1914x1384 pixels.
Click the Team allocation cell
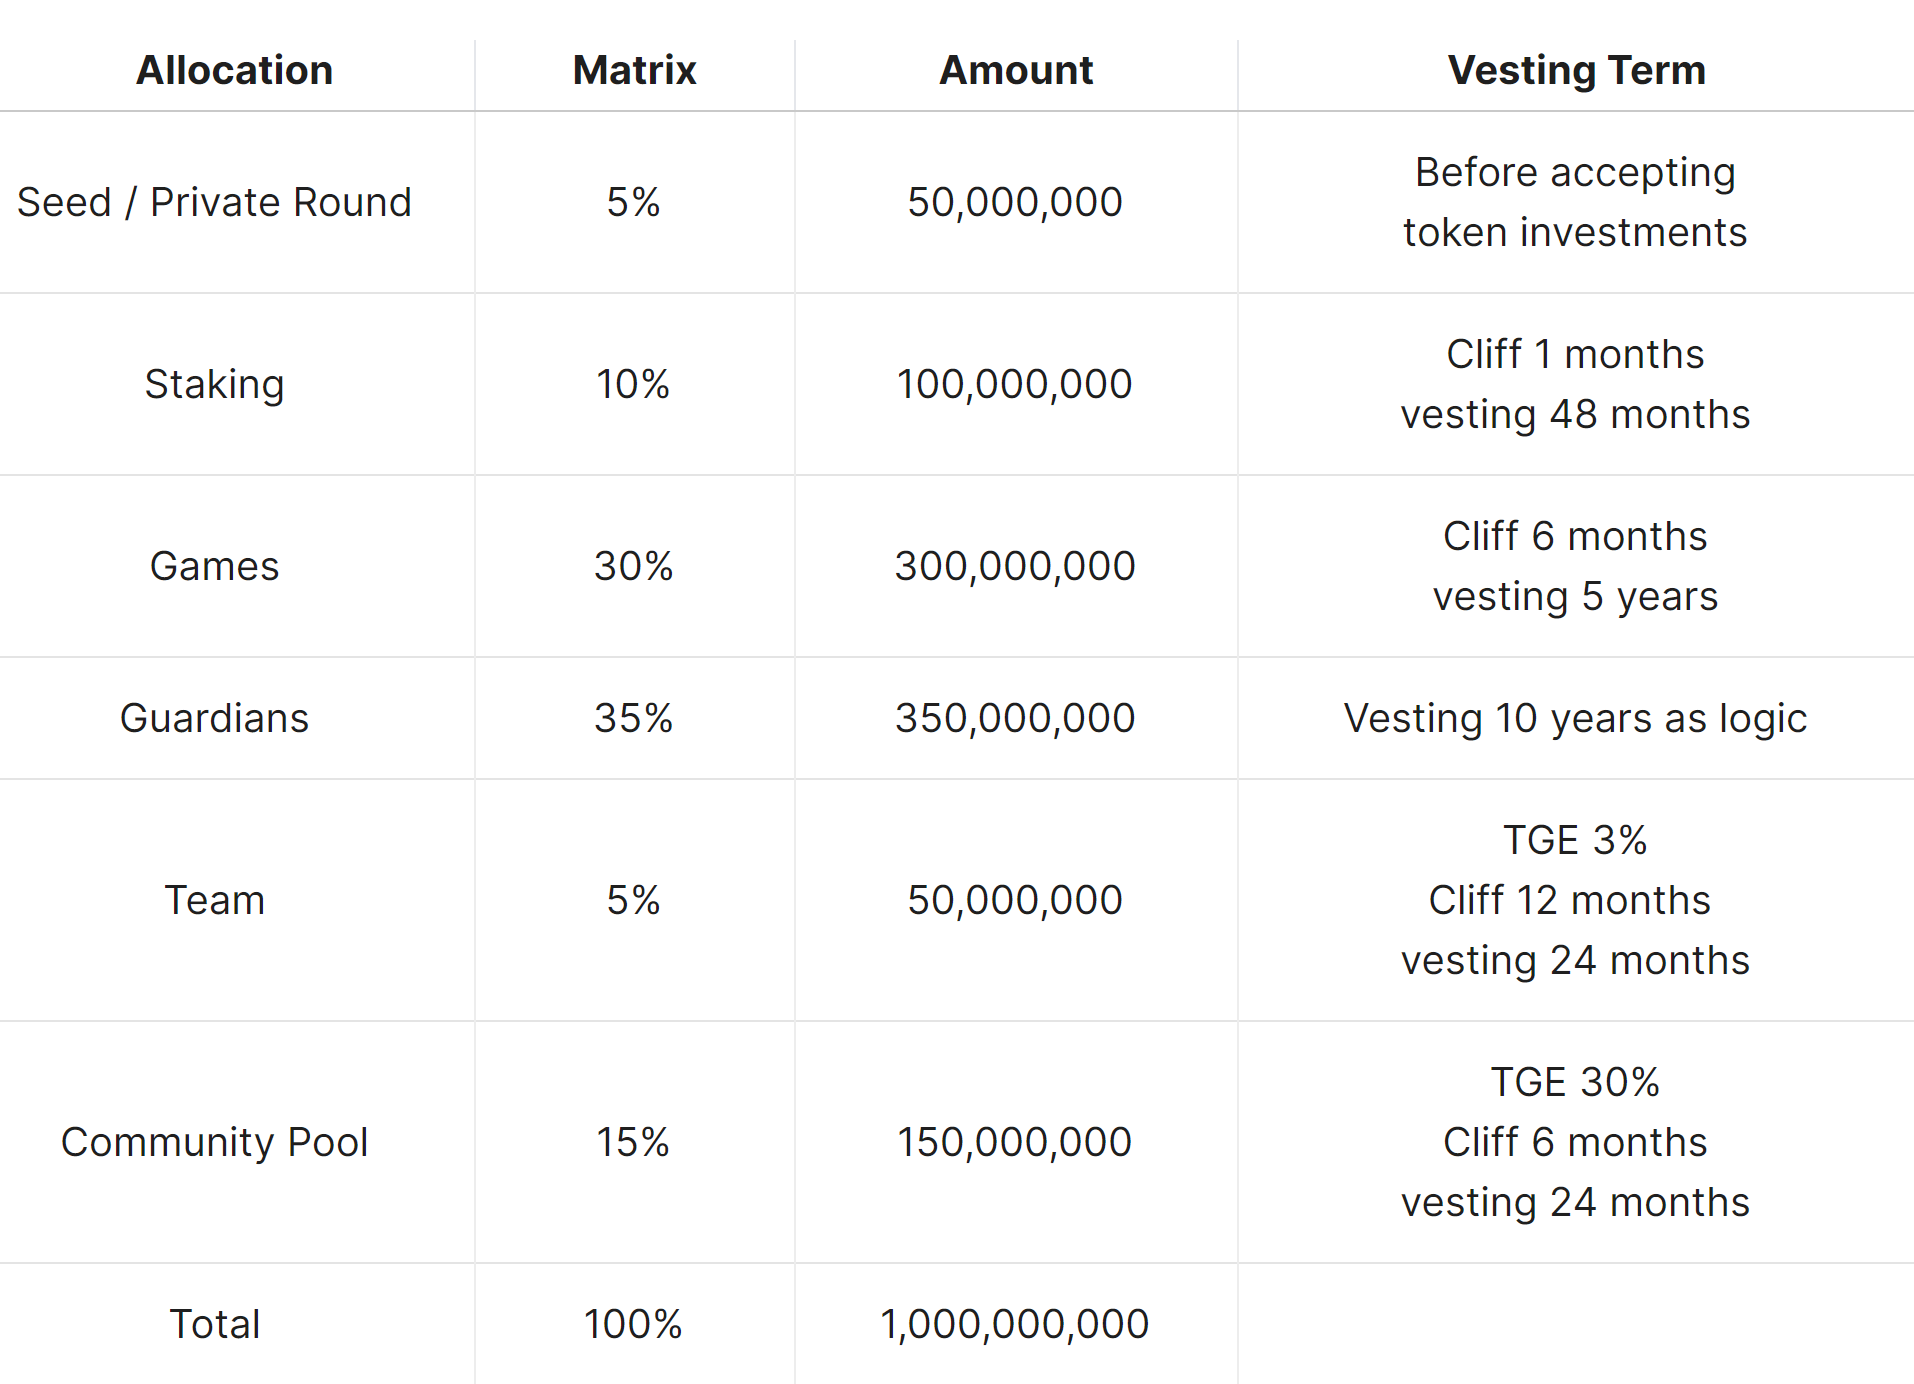coord(214,900)
